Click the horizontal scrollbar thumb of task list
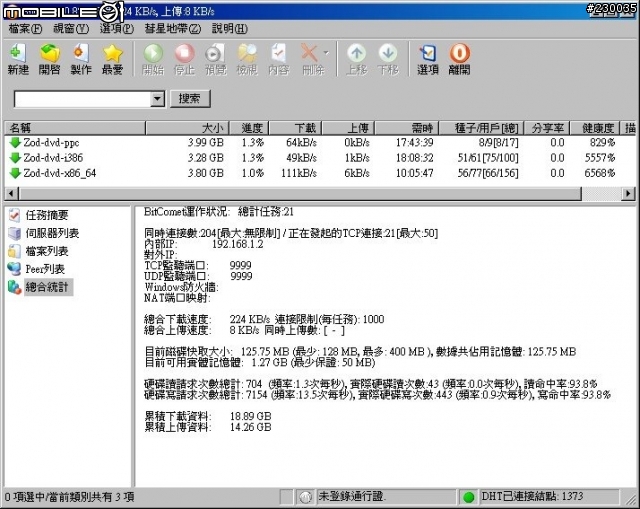Viewport: 640px width, 509px height. point(300,193)
